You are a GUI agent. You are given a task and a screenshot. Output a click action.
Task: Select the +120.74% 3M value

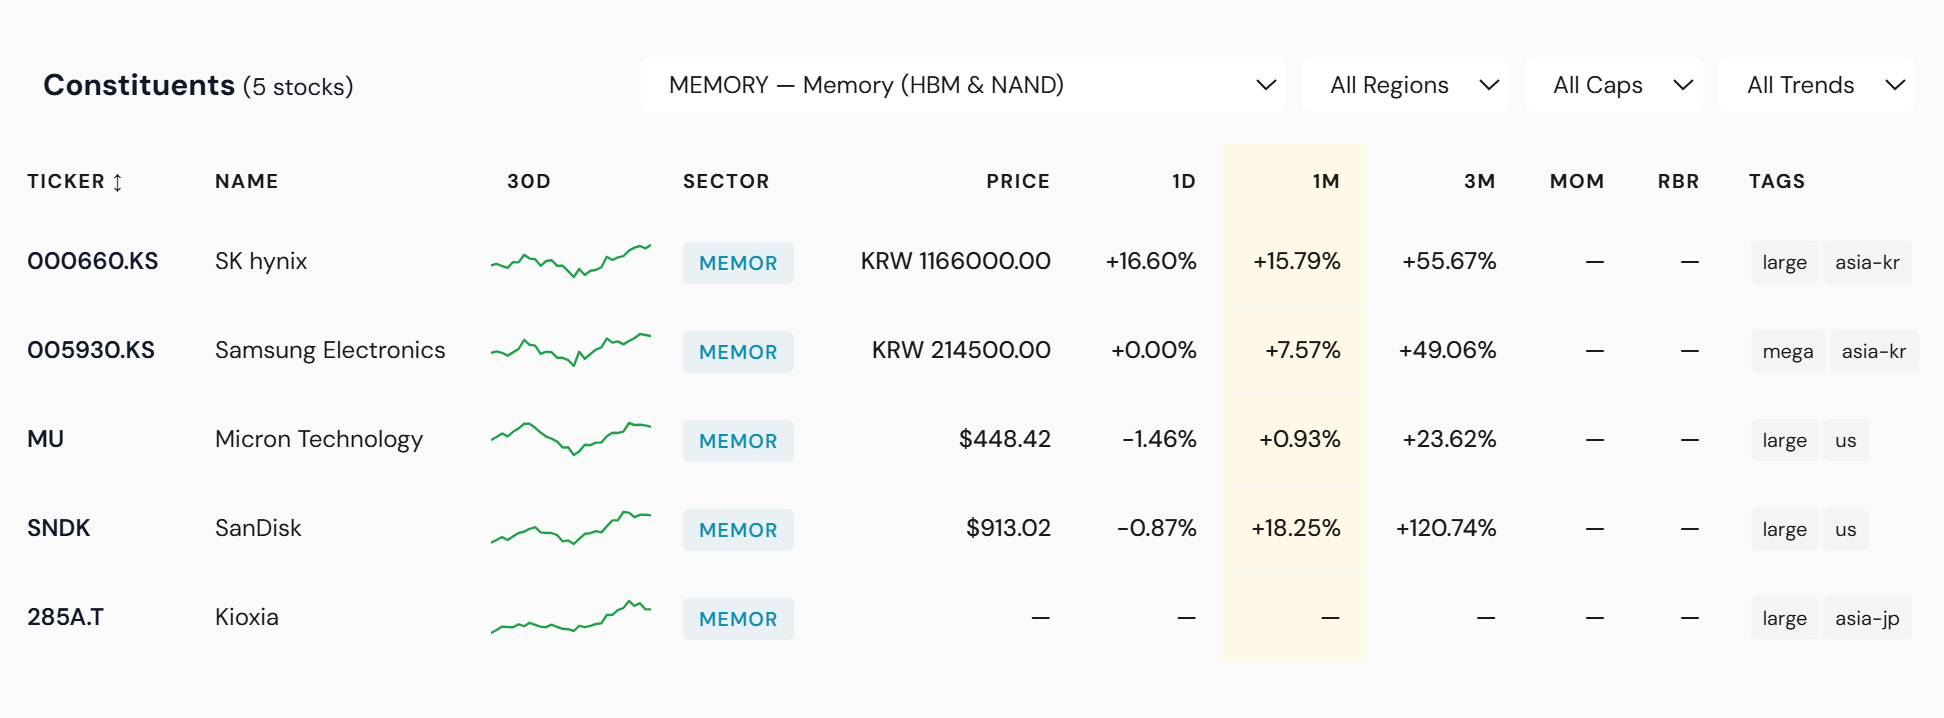click(x=1446, y=528)
